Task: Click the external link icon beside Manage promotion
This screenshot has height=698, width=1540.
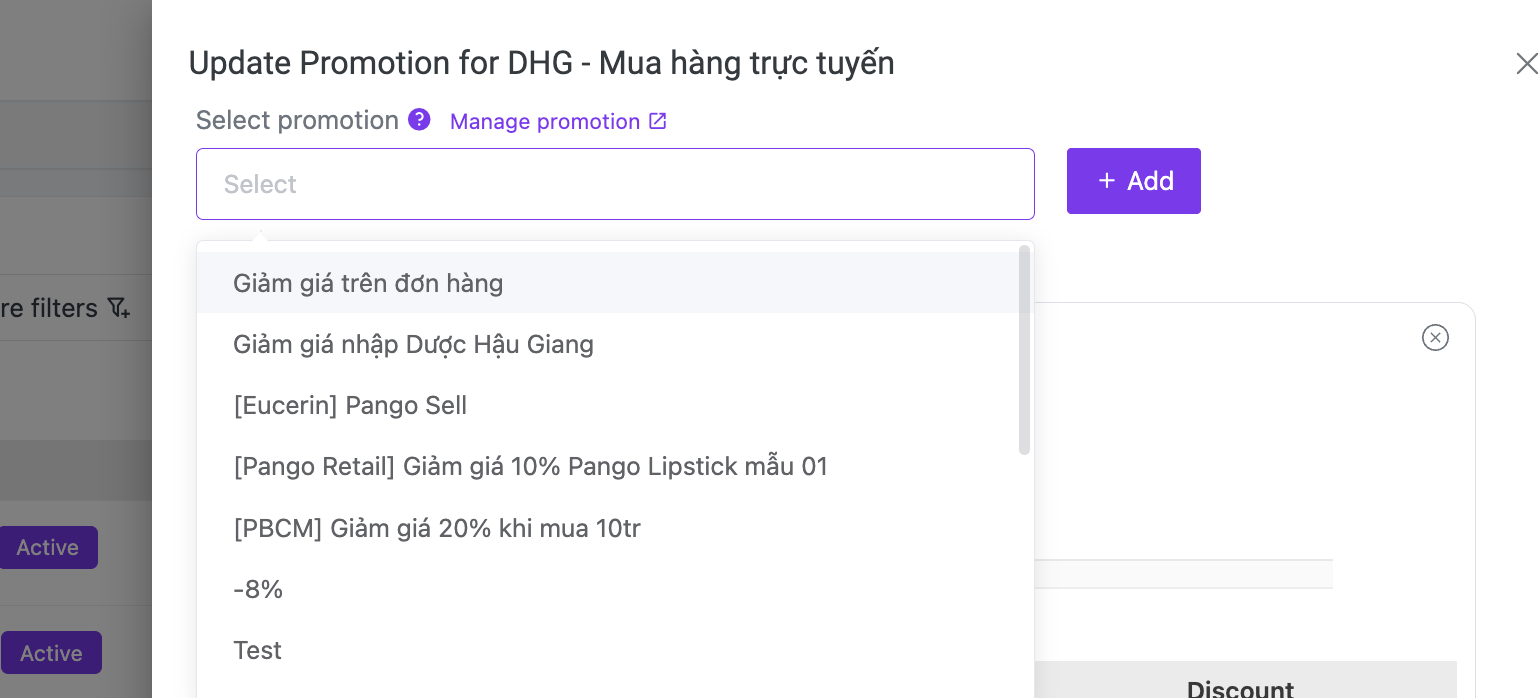Action: coord(657,121)
